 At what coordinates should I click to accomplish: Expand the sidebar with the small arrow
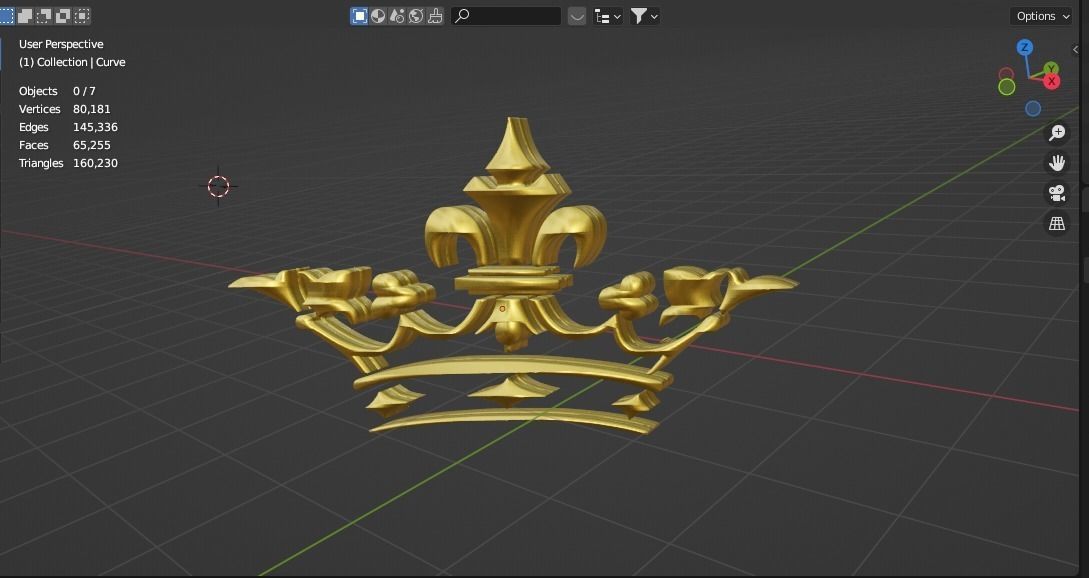1075,49
